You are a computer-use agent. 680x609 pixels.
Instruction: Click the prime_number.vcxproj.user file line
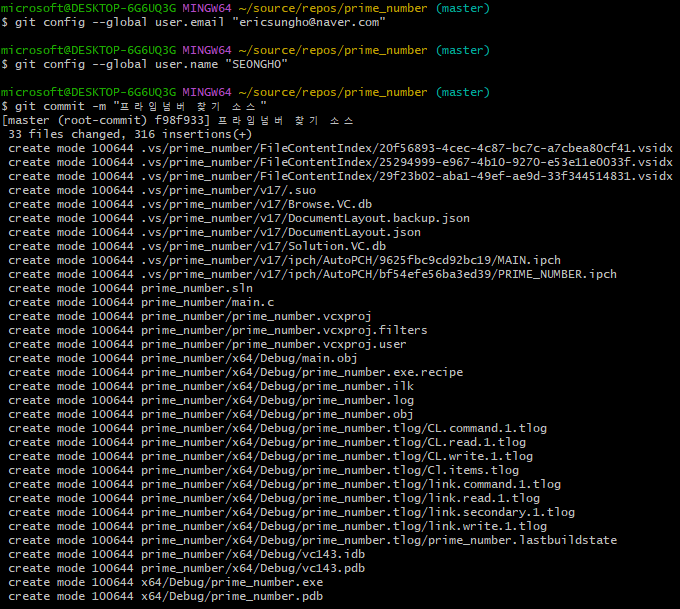[207, 344]
